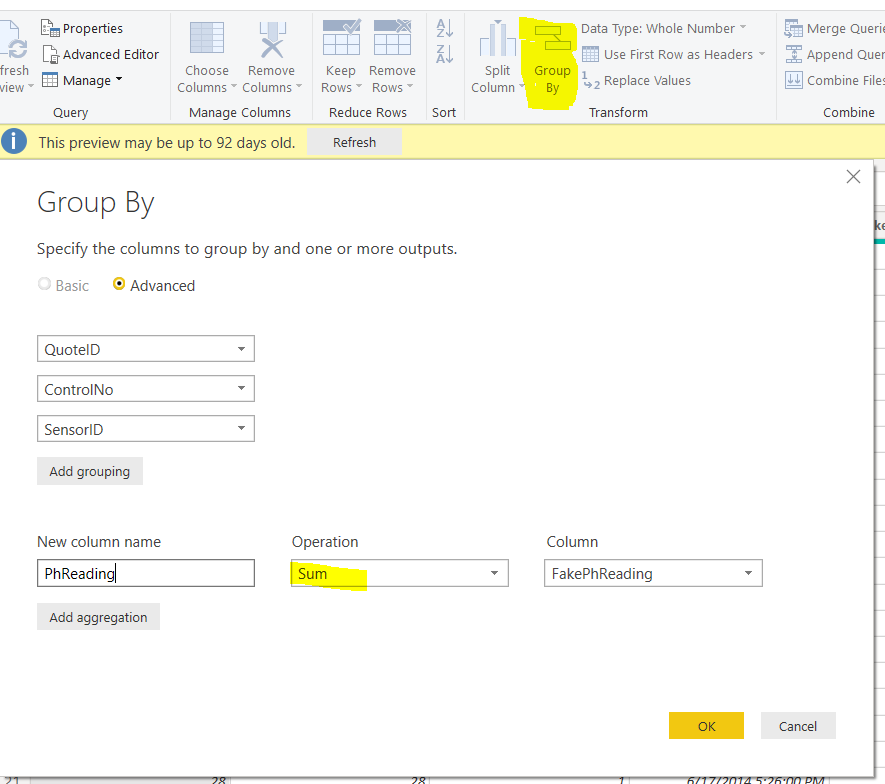Select the Basic radio option
The image size is (885, 784).
pos(44,285)
